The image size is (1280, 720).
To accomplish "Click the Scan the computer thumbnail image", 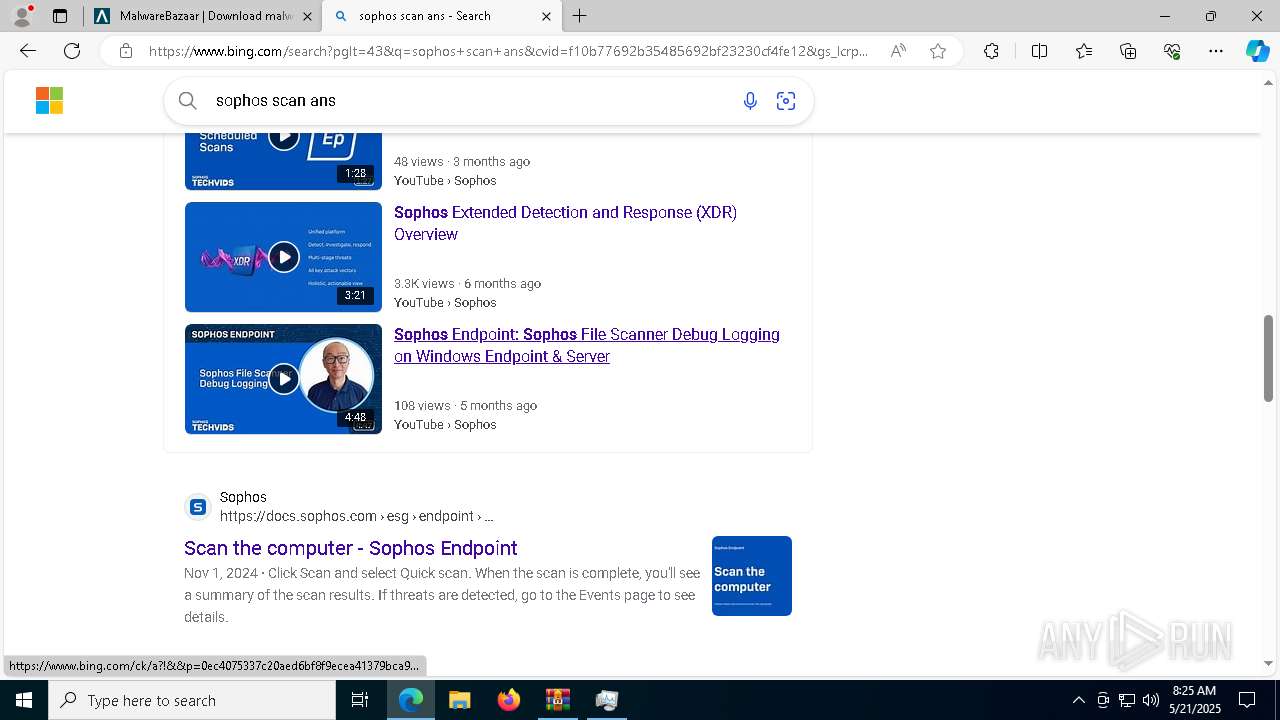I will (x=752, y=576).
